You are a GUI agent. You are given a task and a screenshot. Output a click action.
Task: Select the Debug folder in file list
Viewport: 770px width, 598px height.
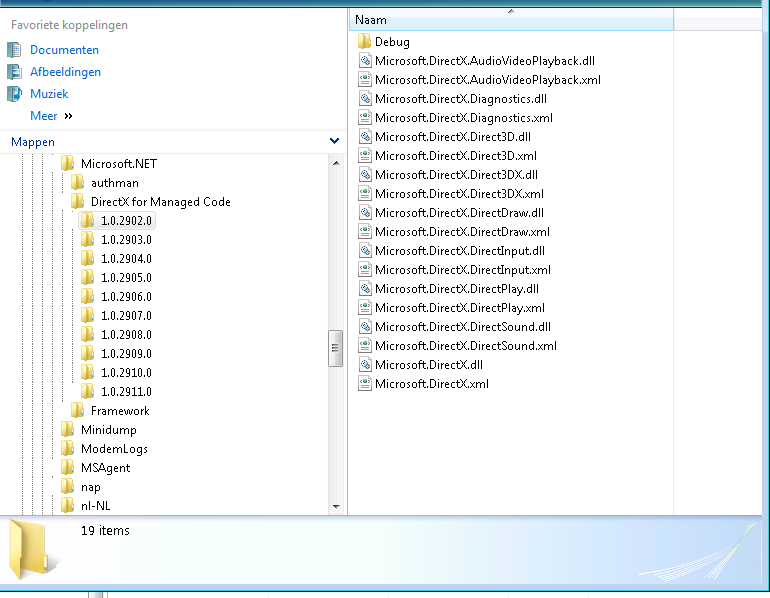[384, 42]
